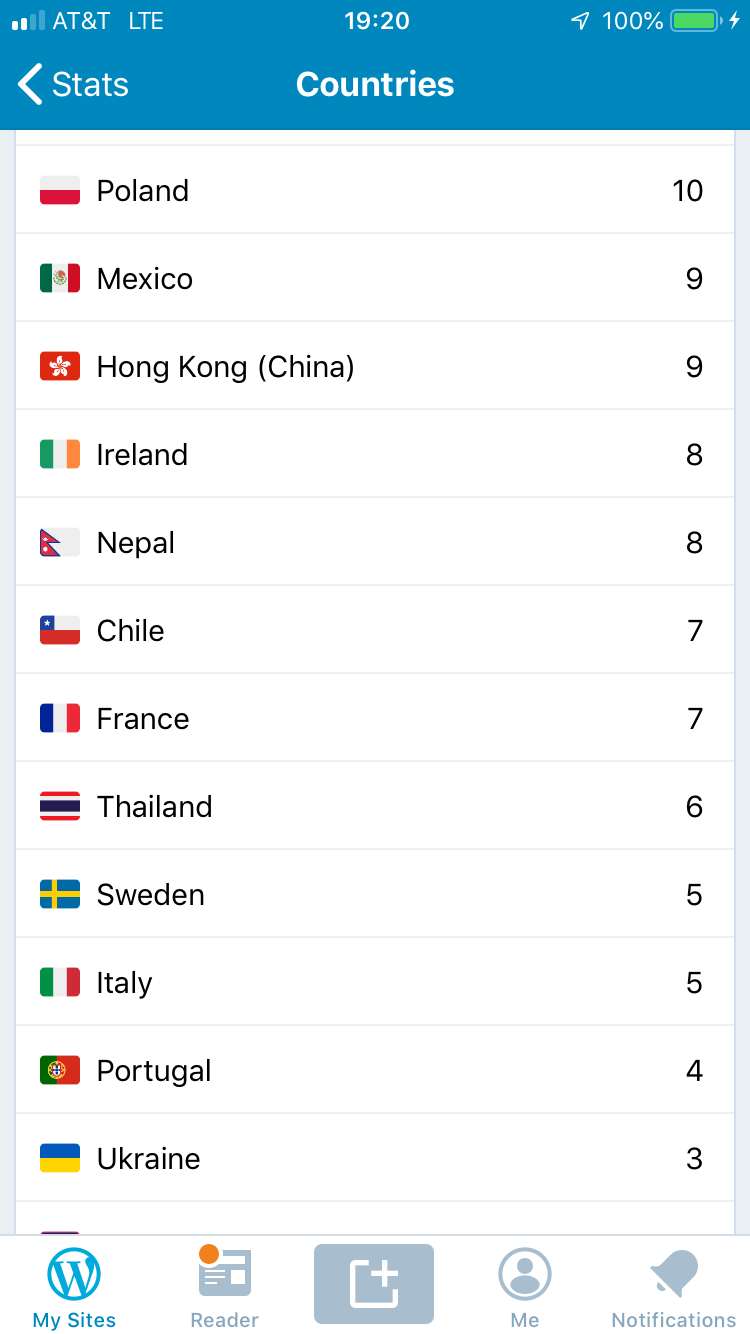Tap the Sweden flag icon
The width and height of the screenshot is (750, 1334).
tap(60, 895)
